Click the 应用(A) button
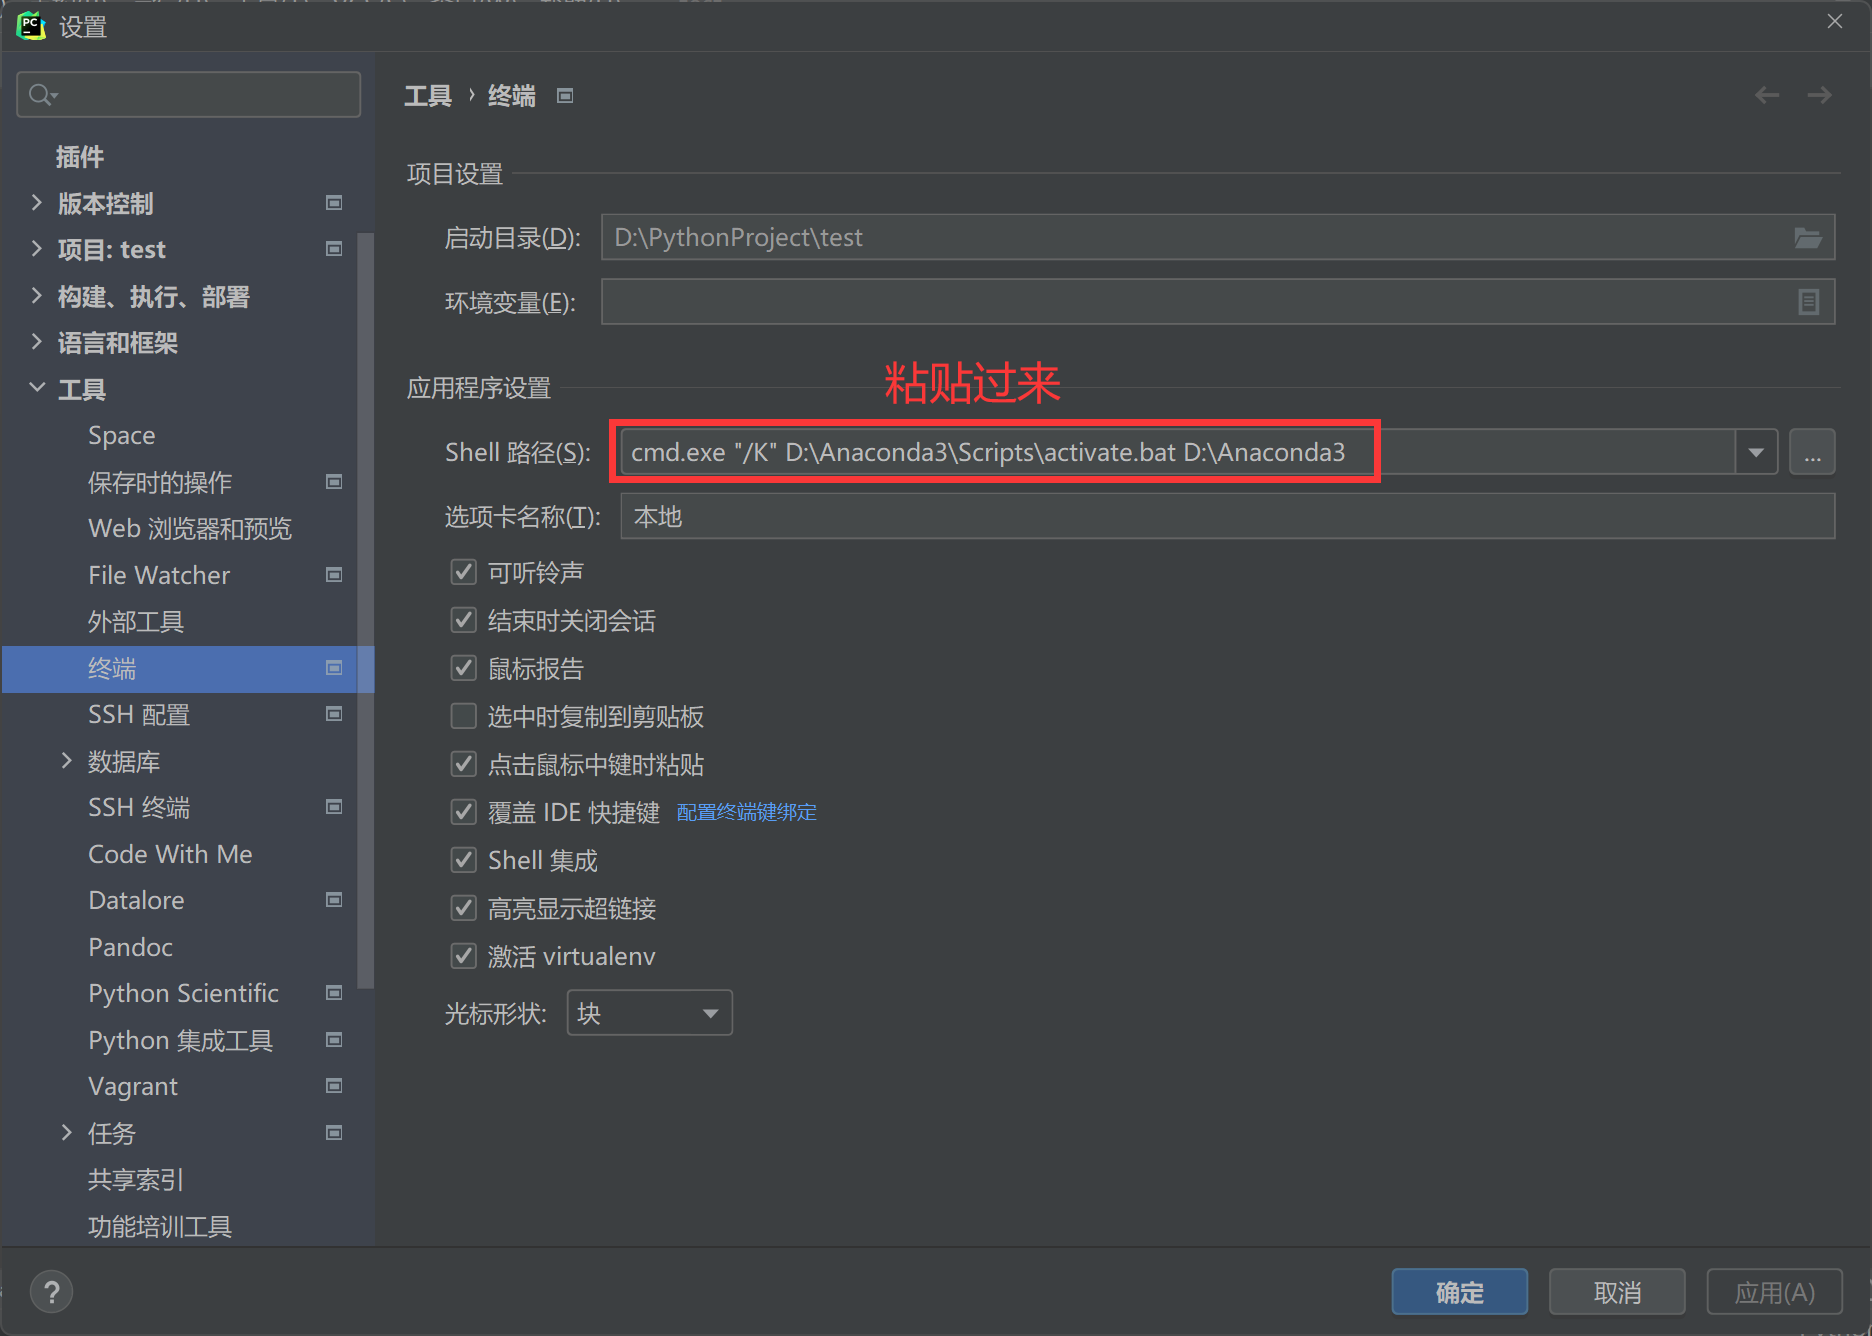Screen dimensions: 1872x1336 click(x=1774, y=1291)
